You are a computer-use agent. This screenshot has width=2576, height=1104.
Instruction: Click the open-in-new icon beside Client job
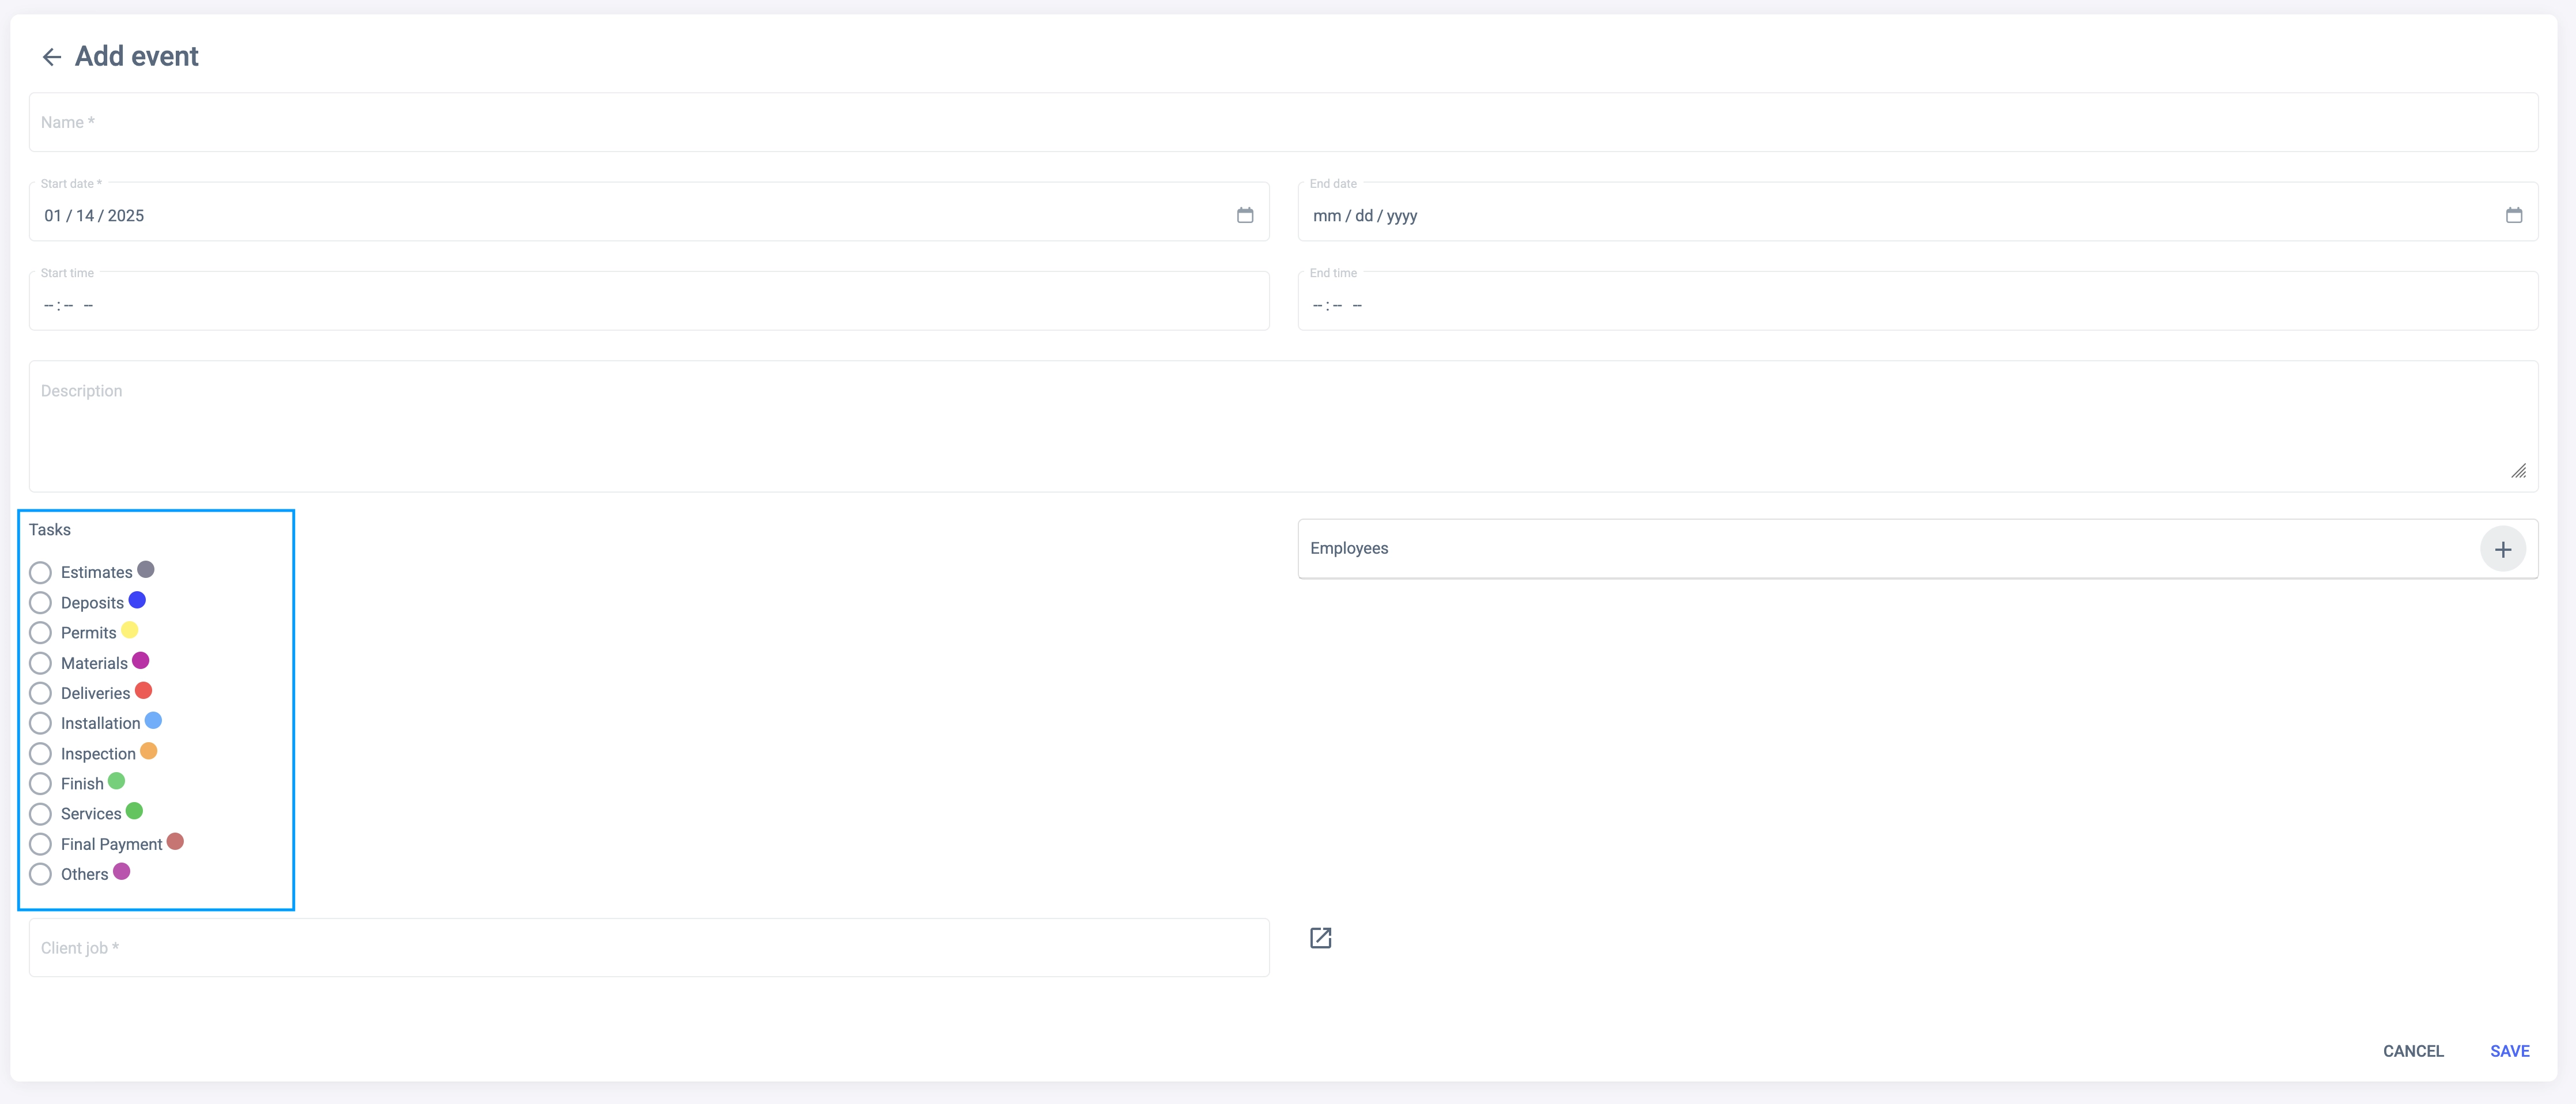[x=1320, y=938]
